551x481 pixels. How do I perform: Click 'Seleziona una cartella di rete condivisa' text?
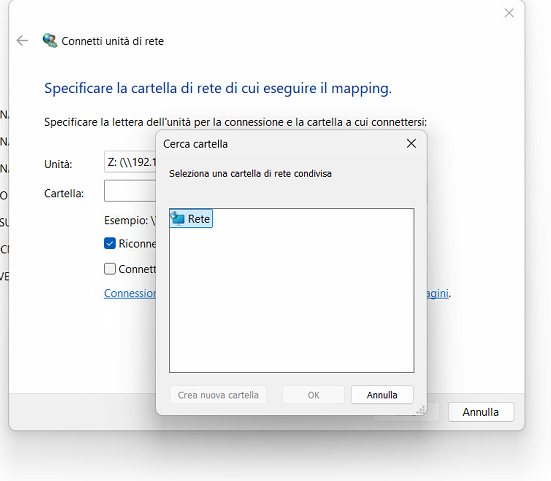point(250,174)
